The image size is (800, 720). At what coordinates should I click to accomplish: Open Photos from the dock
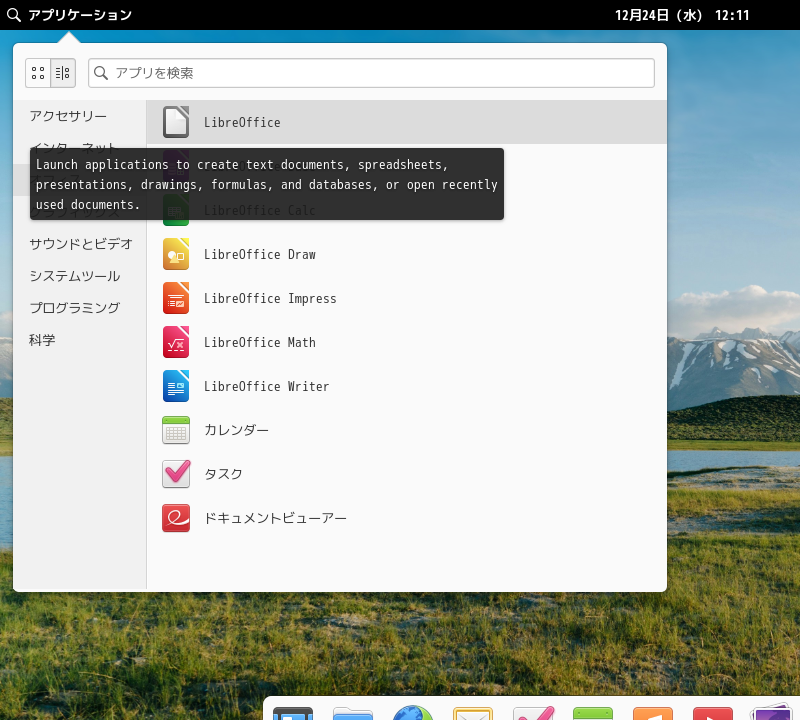coord(770,712)
